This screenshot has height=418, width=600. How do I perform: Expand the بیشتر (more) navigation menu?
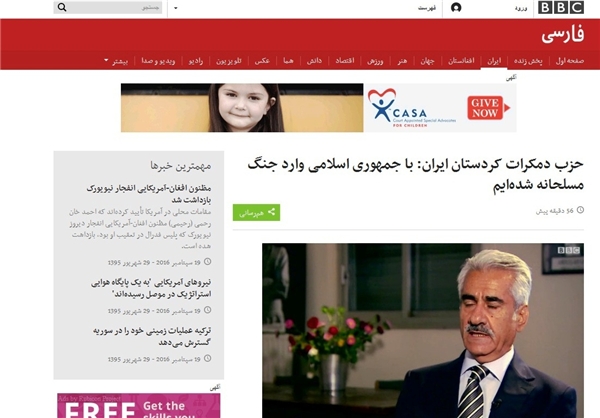point(119,61)
